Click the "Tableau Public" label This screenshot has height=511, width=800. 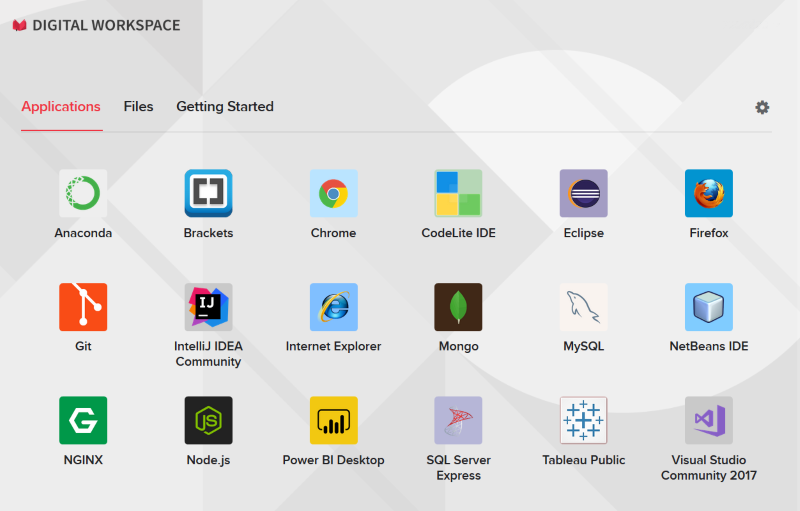click(584, 459)
